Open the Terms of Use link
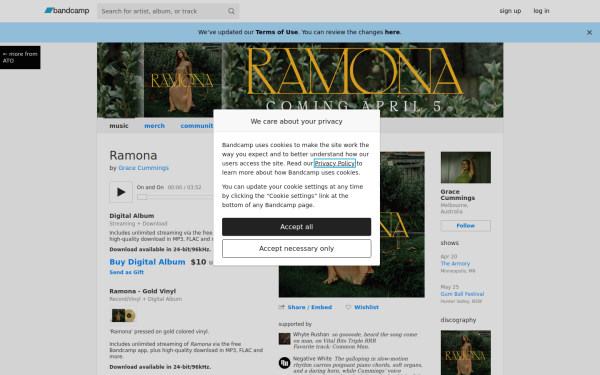Screen dimensions: 600x375 276,32
